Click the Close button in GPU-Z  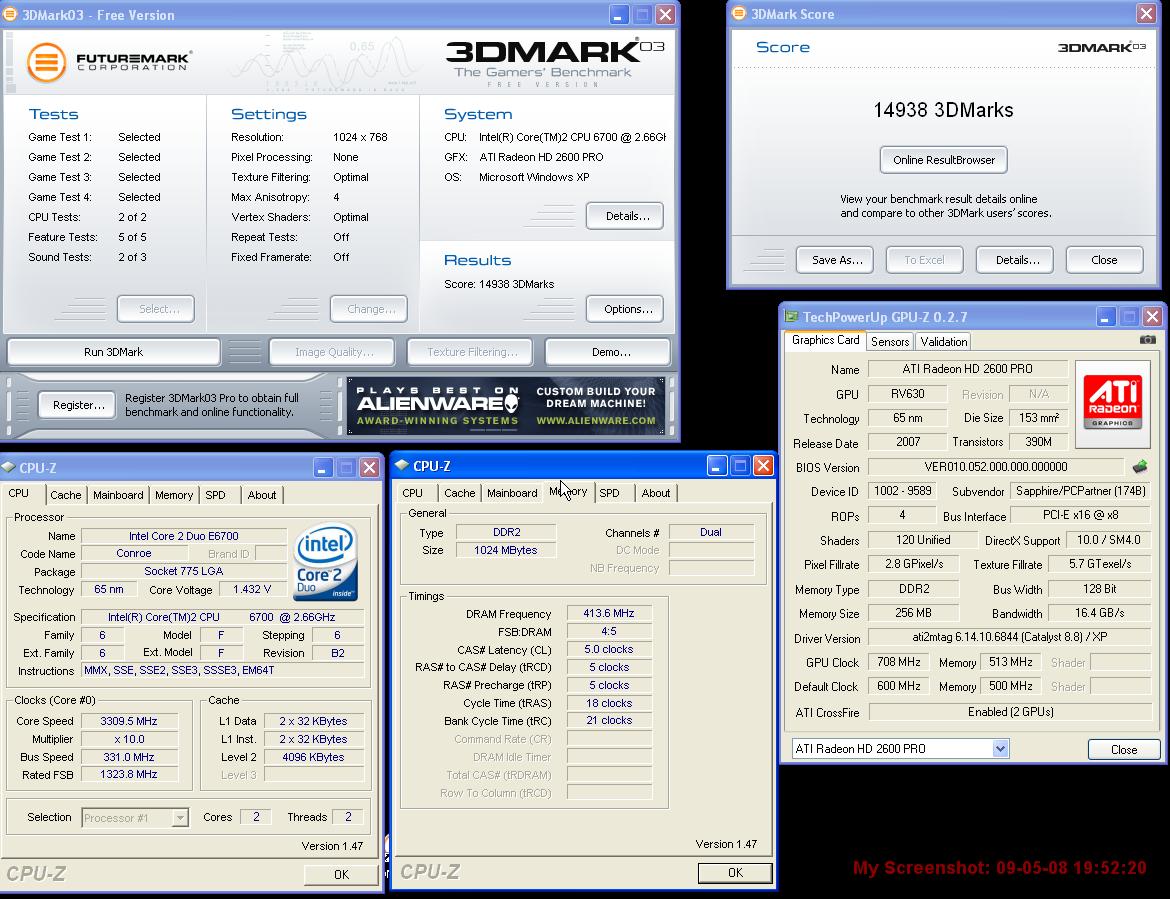pyautogui.click(x=1124, y=749)
